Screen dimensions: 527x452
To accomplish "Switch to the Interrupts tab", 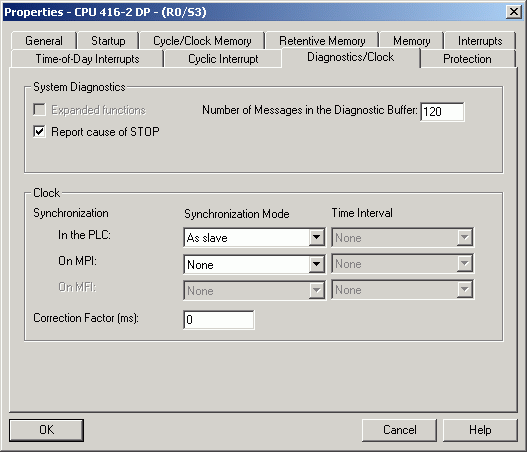I will [480, 41].
